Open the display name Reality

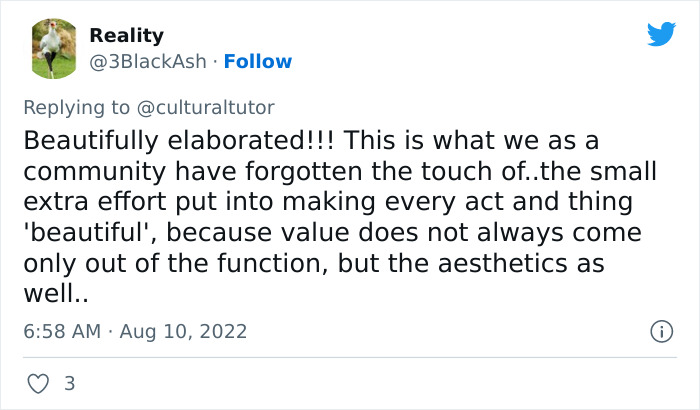(x=126, y=36)
